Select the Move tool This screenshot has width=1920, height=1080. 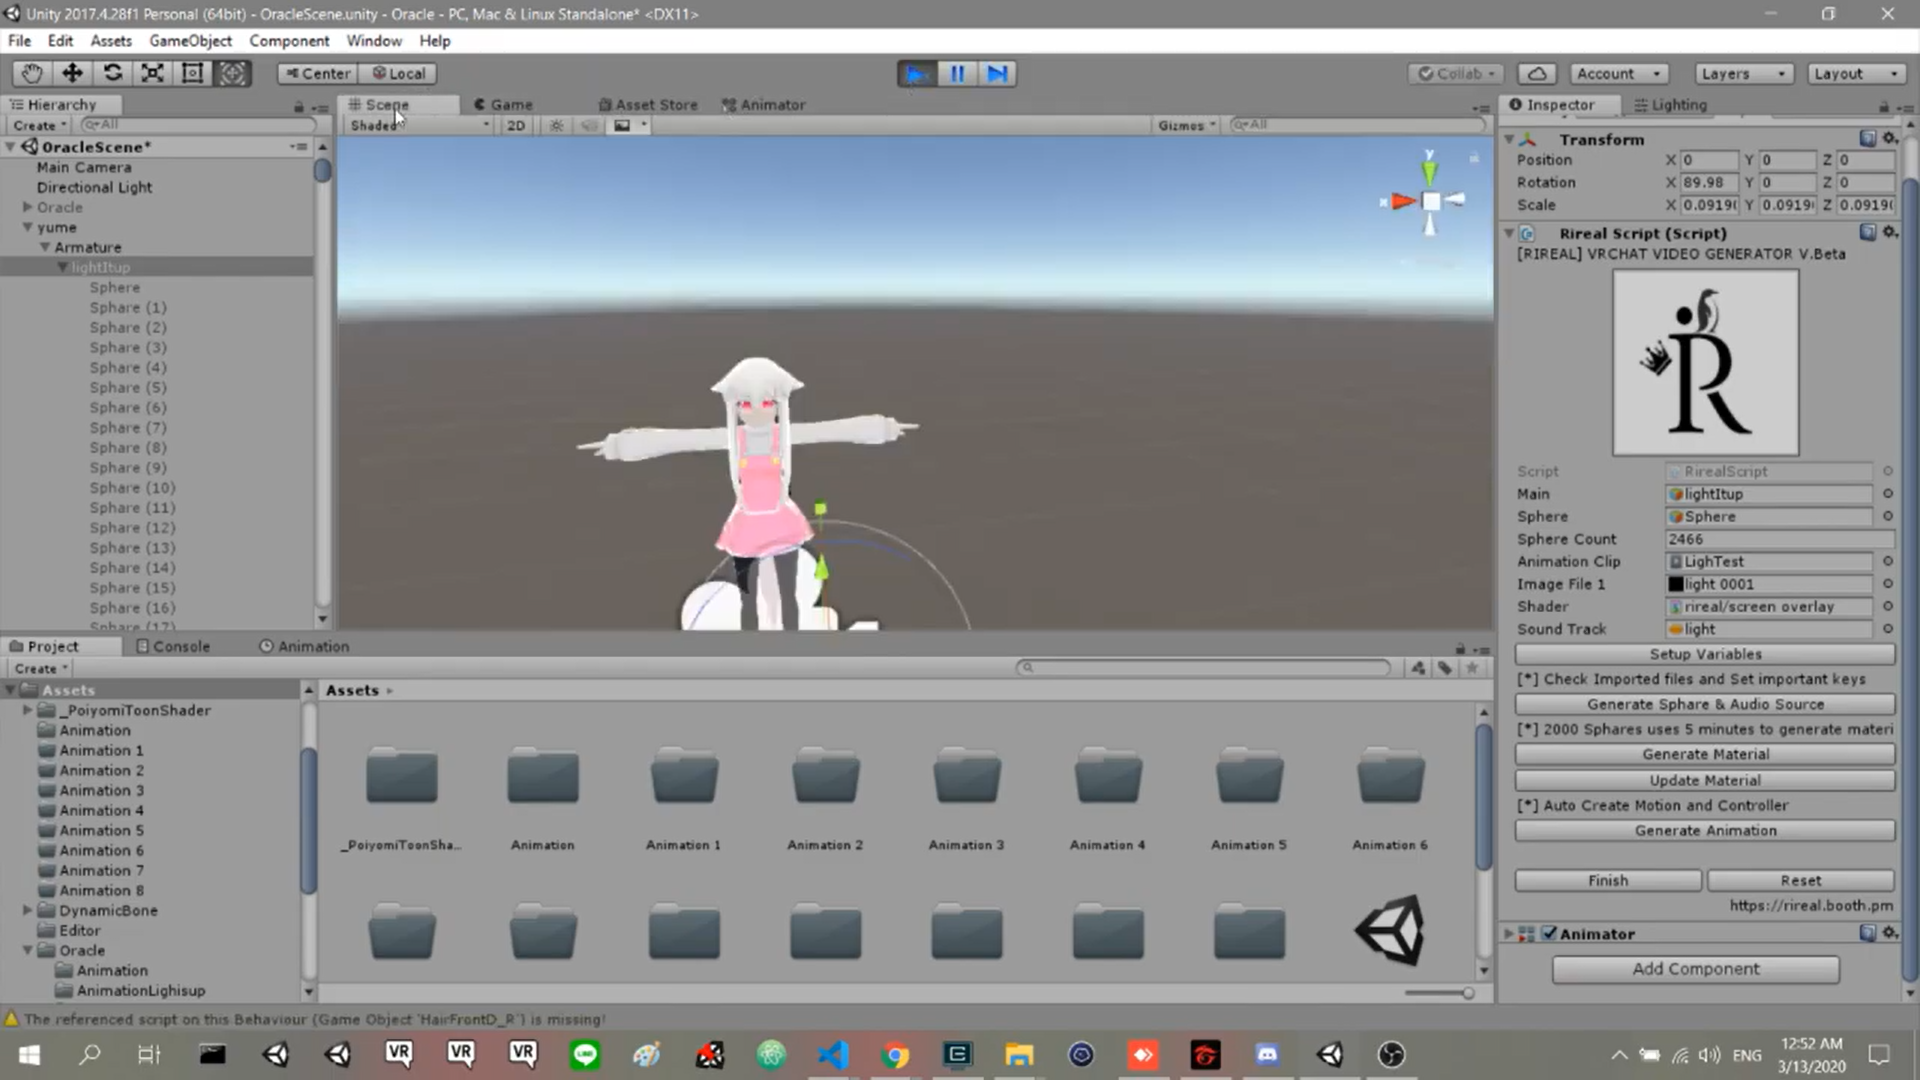(x=71, y=73)
